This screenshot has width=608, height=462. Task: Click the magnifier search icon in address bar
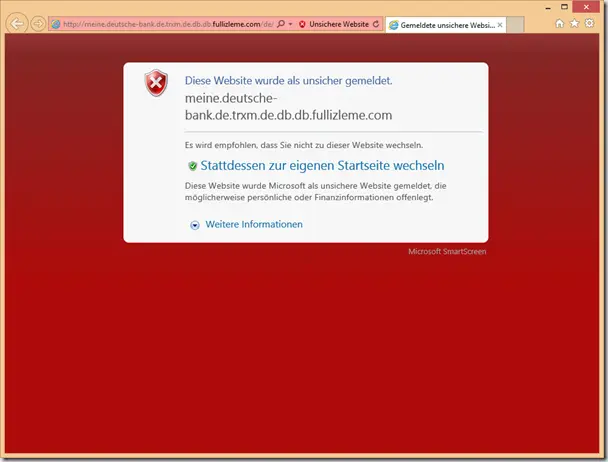tap(281, 24)
